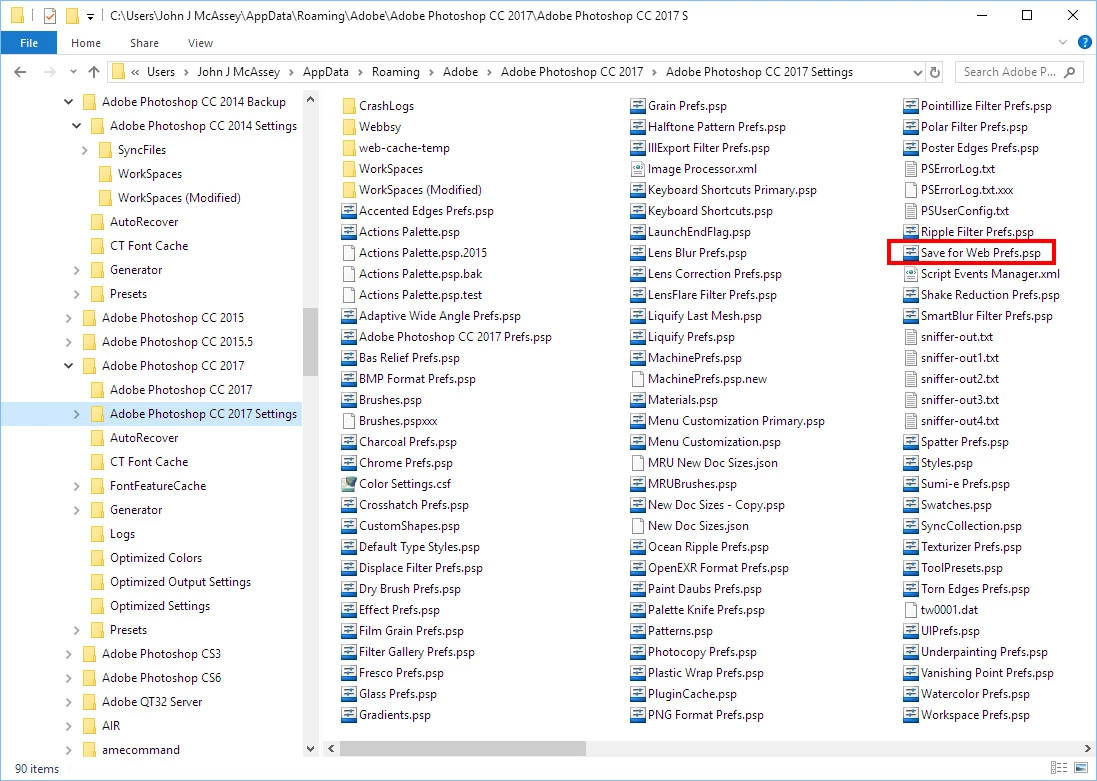Go to Adobe in breadcrumb path

click(x=460, y=72)
